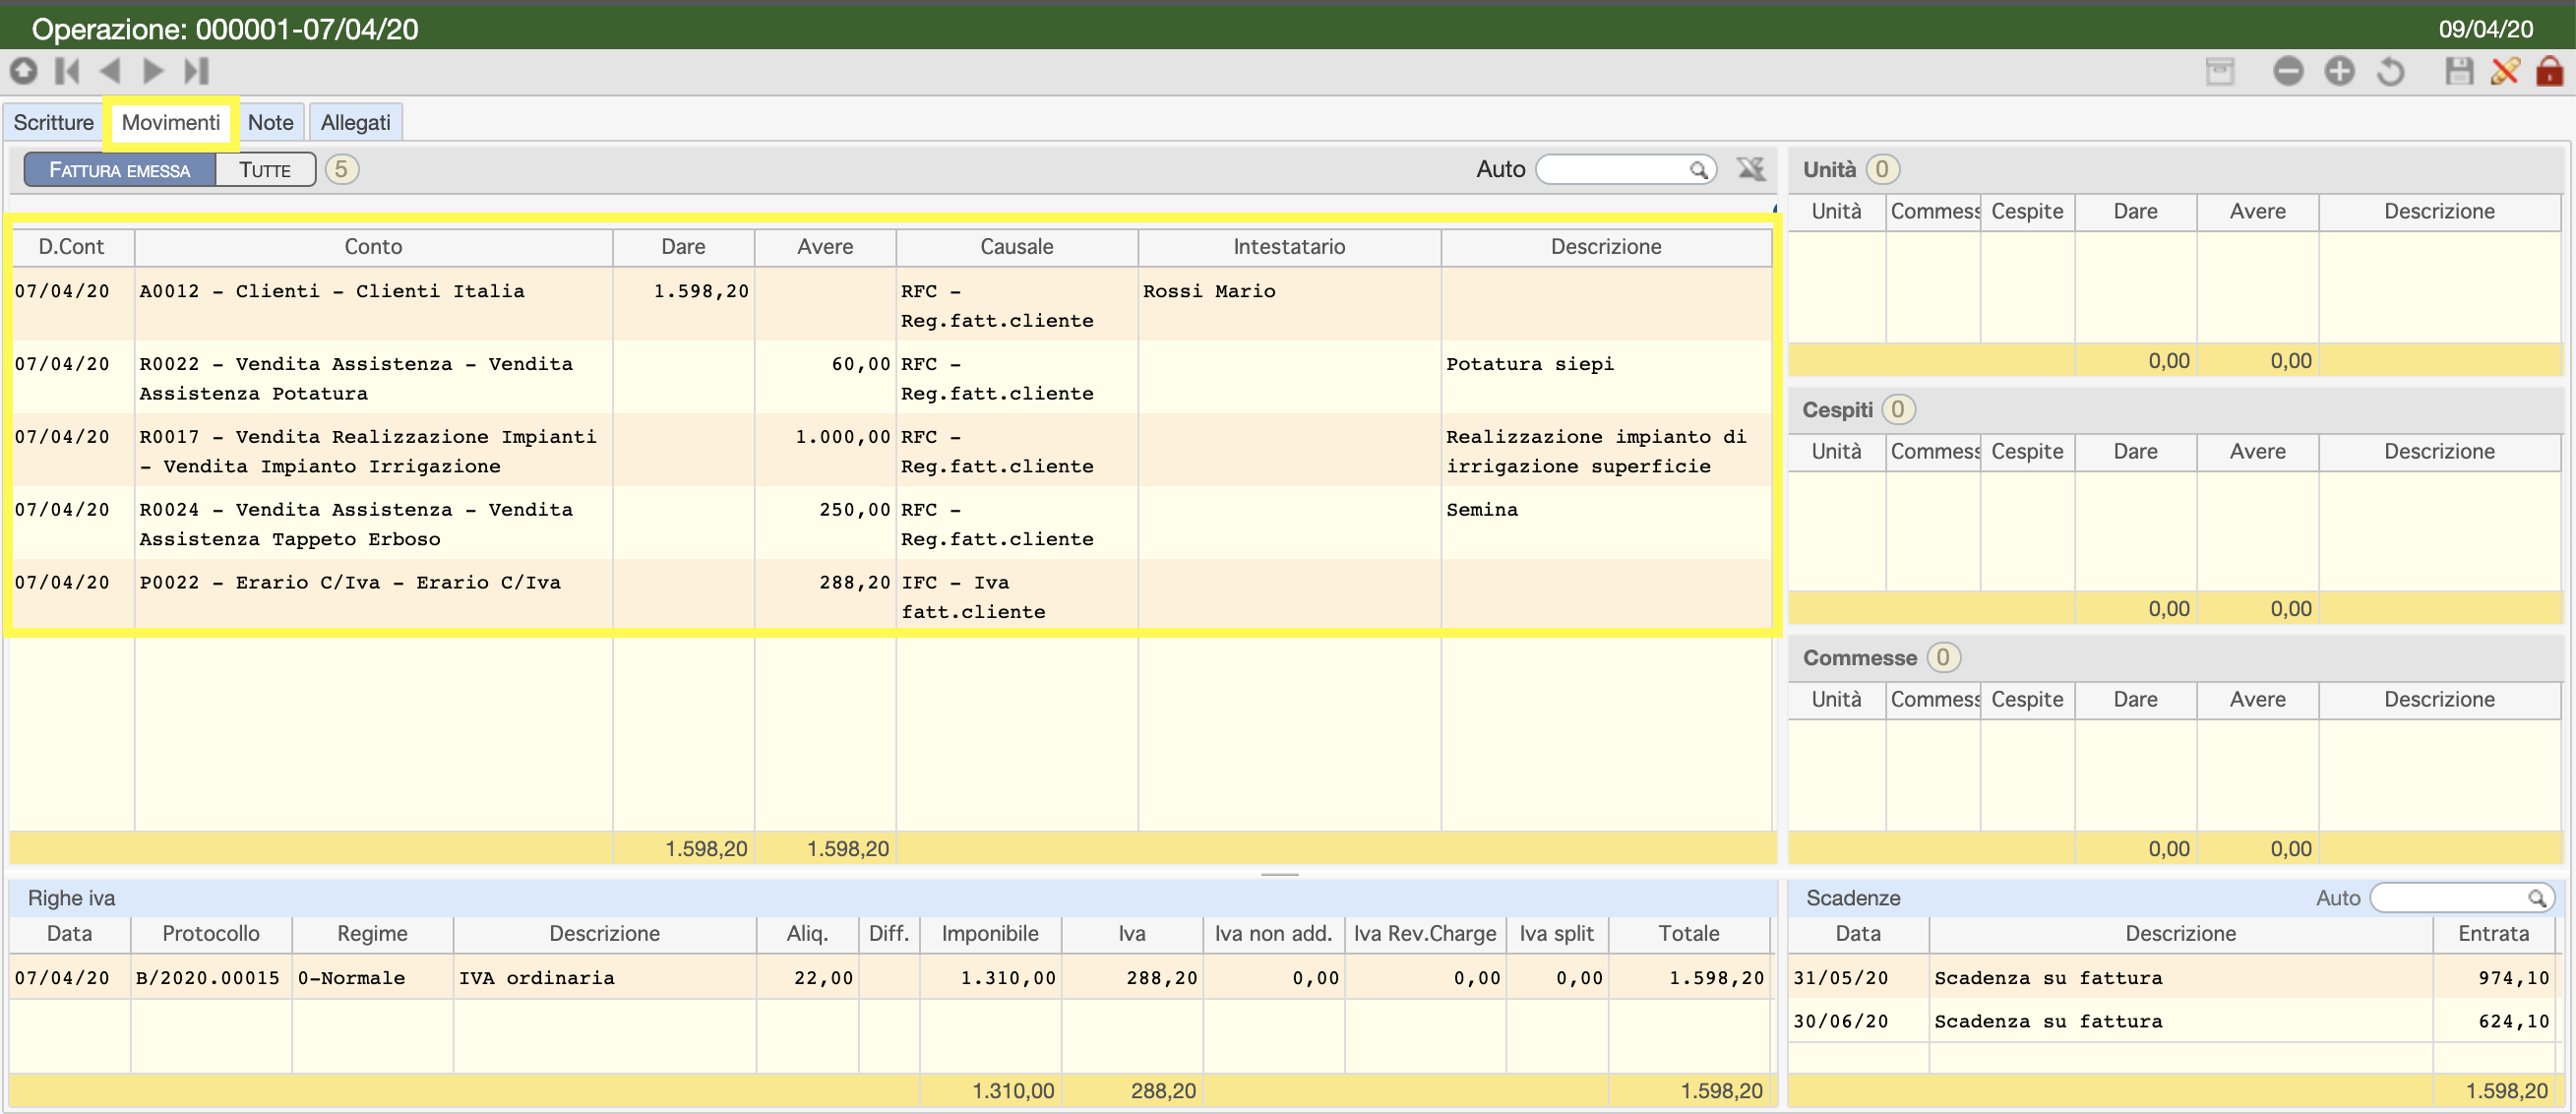Select the R0017 Vendita Impianto Irrigazione row
The width and height of the screenshot is (2576, 1114).
pos(891,451)
